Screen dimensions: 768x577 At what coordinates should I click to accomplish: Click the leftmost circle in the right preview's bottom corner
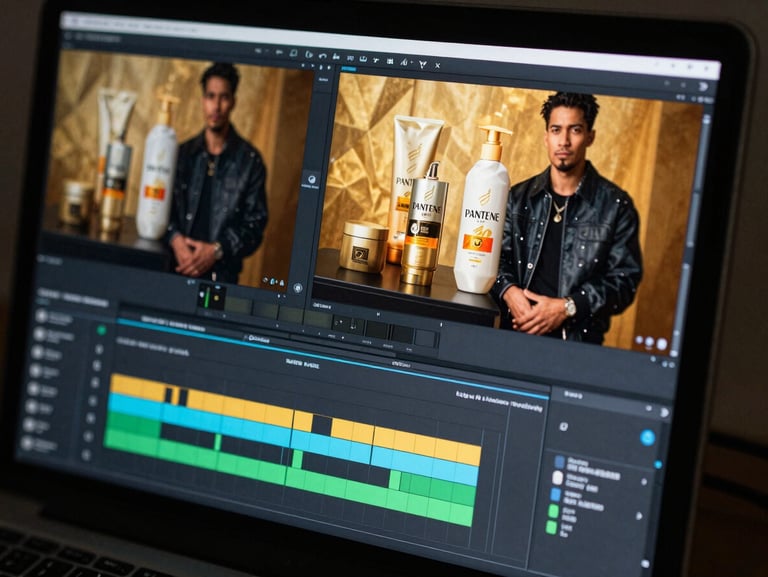(639, 340)
